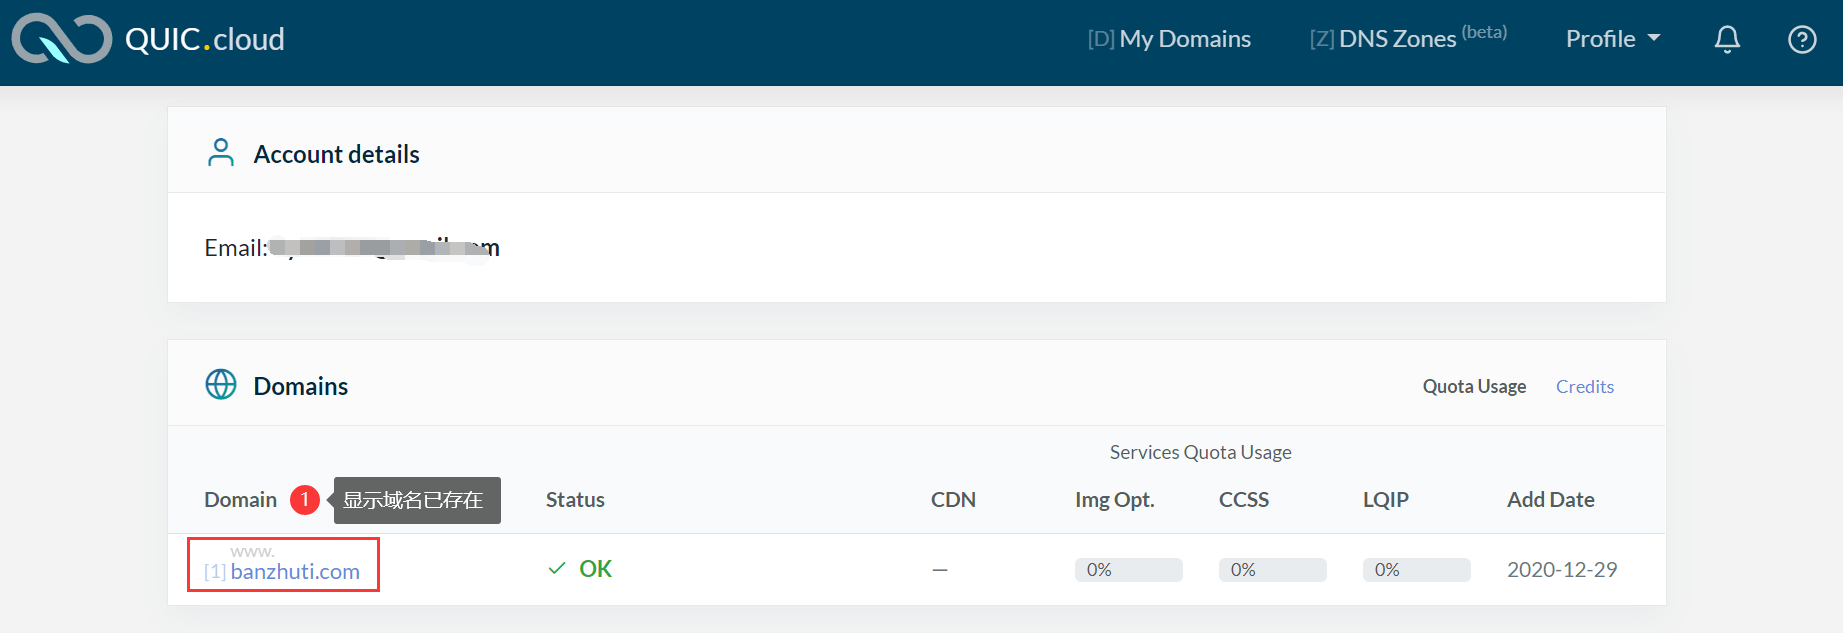Viewport: 1843px width, 633px height.
Task: Click the Services Quota Usage label
Action: (1201, 453)
